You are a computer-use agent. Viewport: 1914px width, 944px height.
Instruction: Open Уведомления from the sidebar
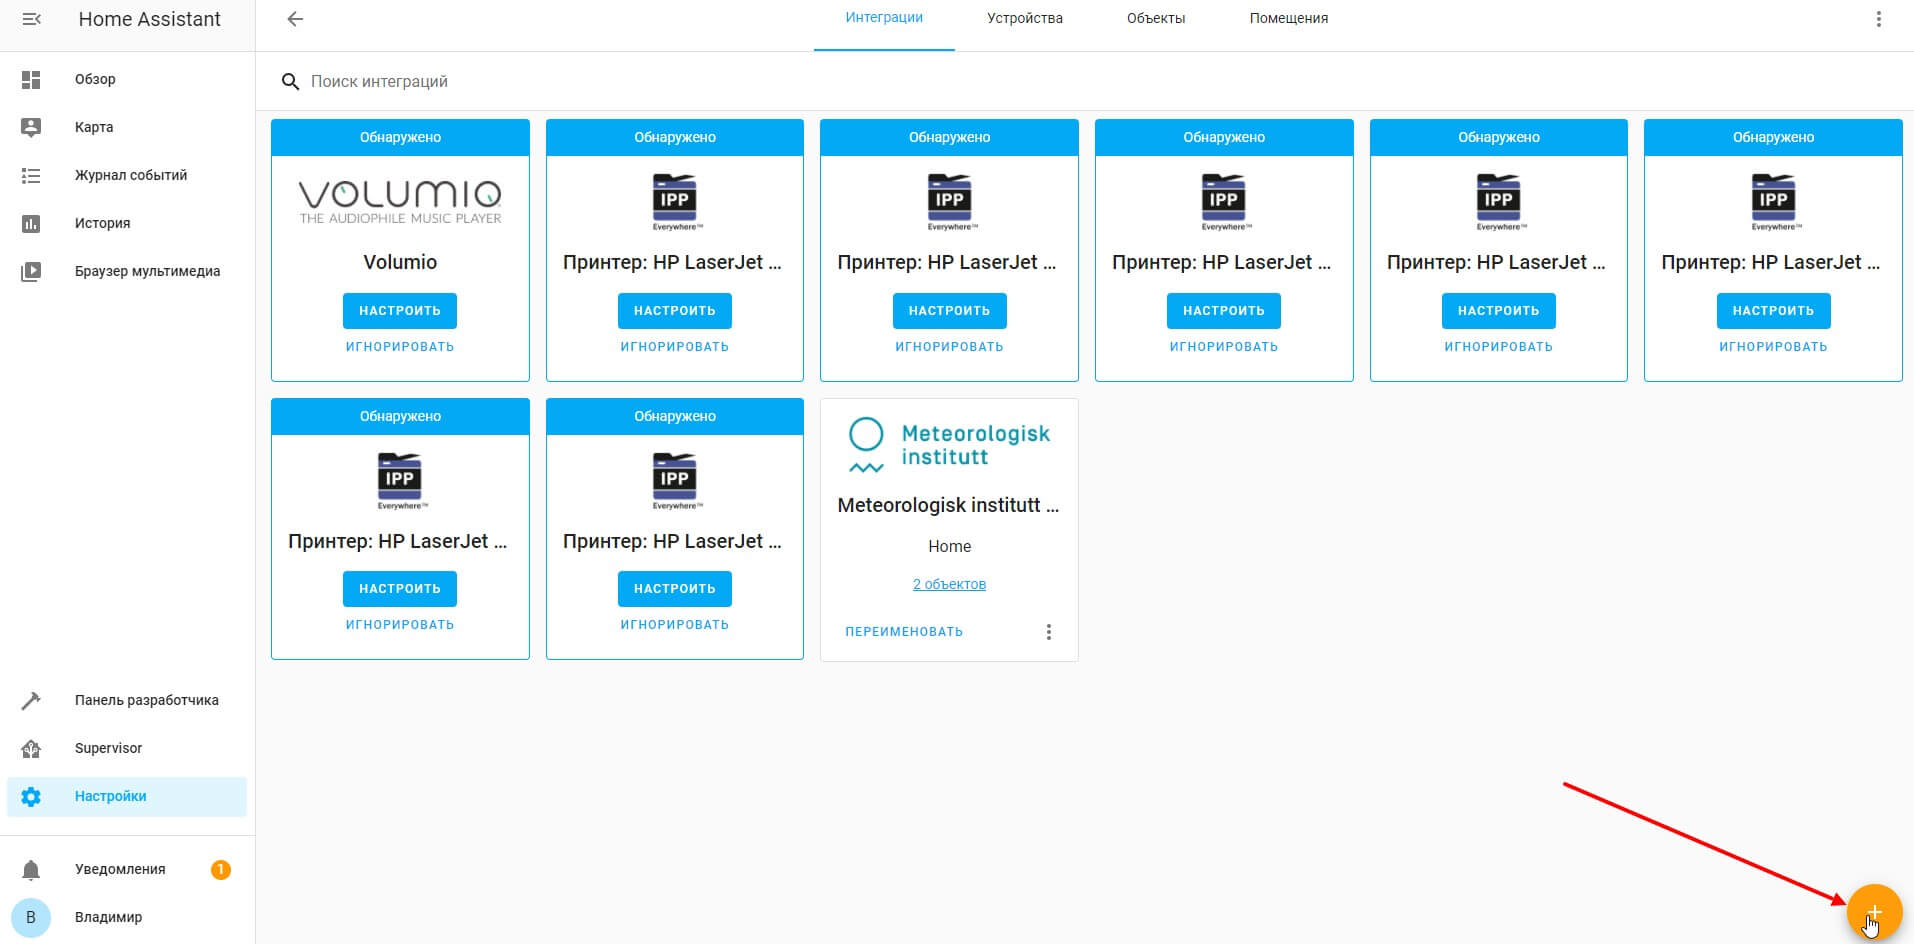(119, 869)
